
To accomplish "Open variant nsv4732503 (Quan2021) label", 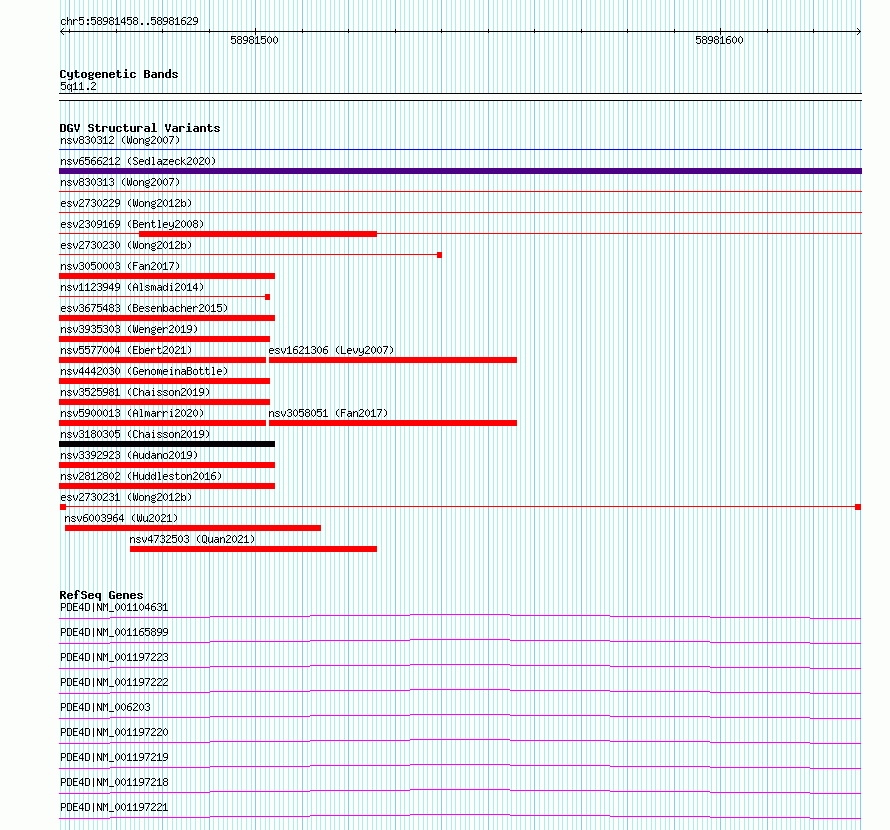I will [x=192, y=539].
